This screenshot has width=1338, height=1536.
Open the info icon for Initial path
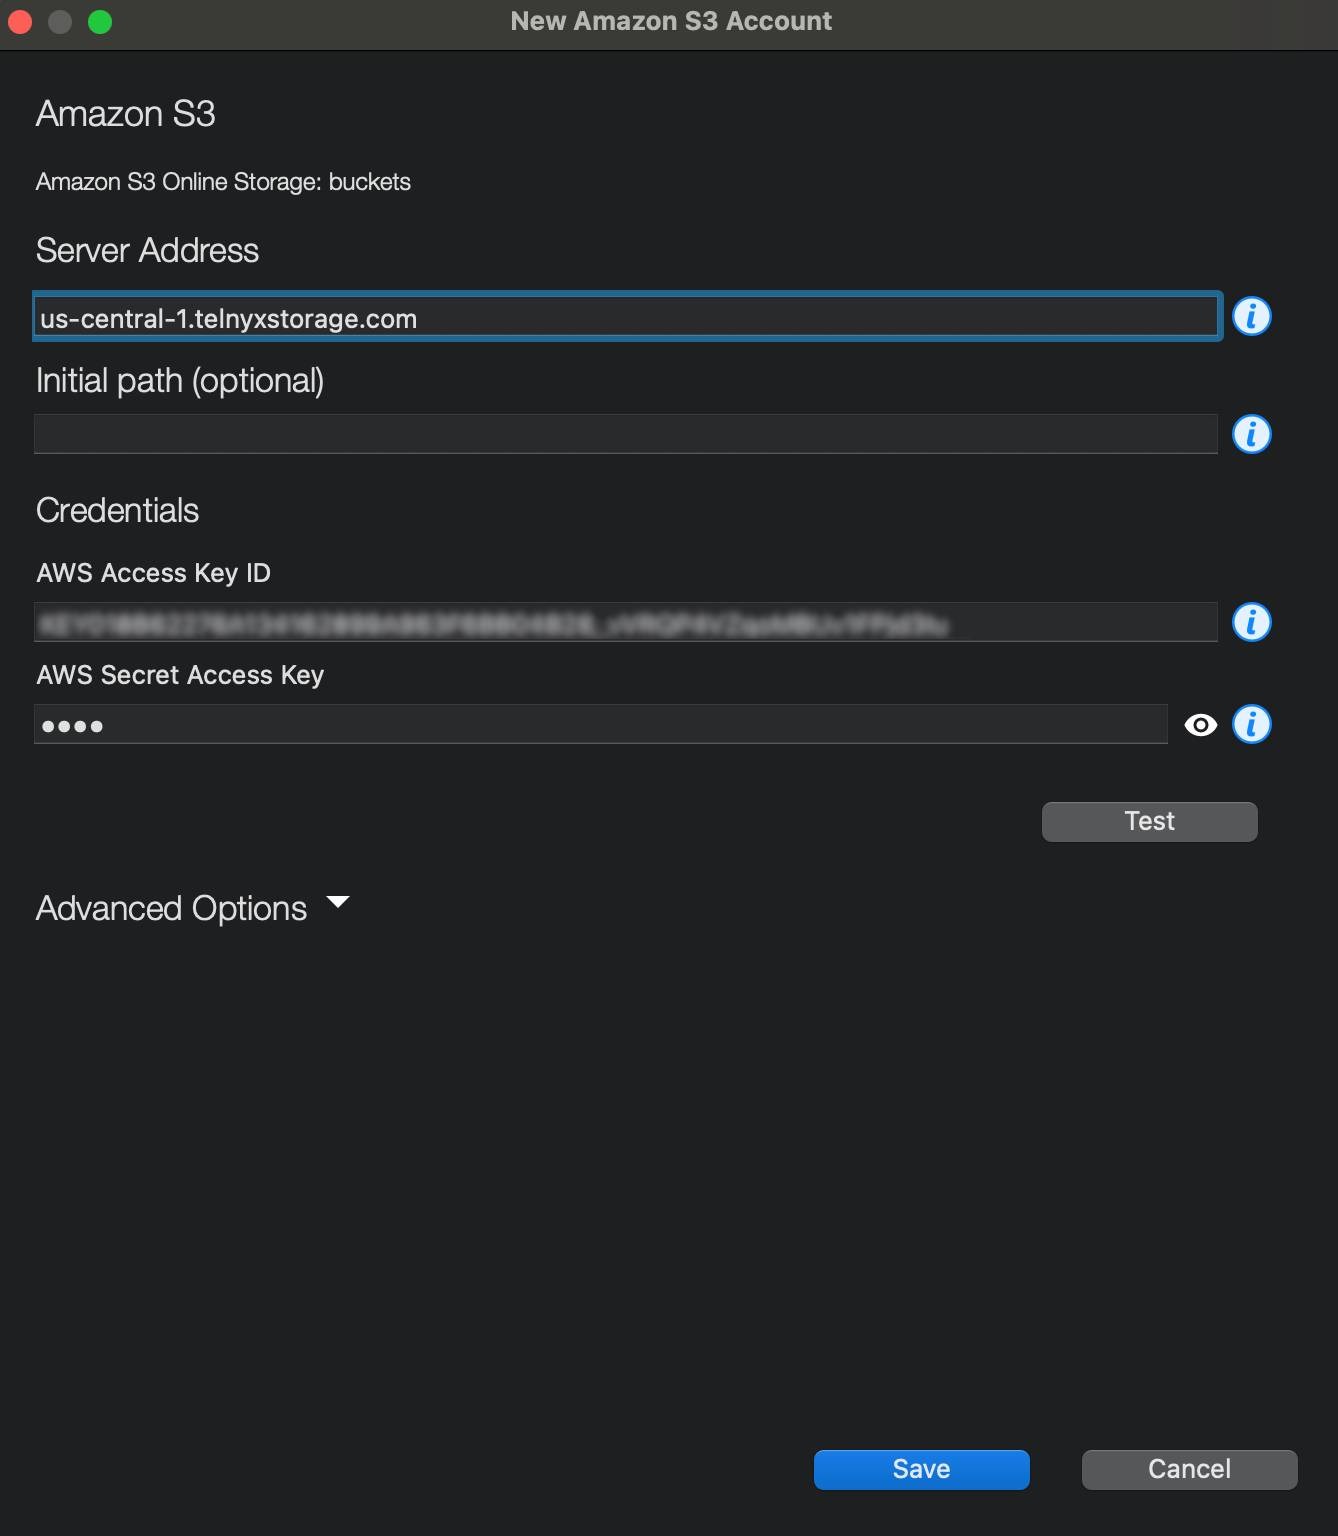tap(1251, 434)
